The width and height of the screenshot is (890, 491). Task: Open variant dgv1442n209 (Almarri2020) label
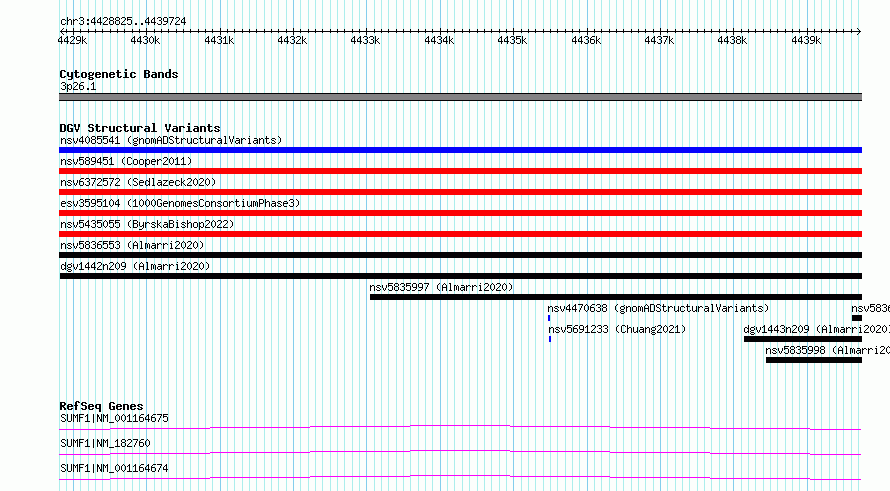[135, 266]
